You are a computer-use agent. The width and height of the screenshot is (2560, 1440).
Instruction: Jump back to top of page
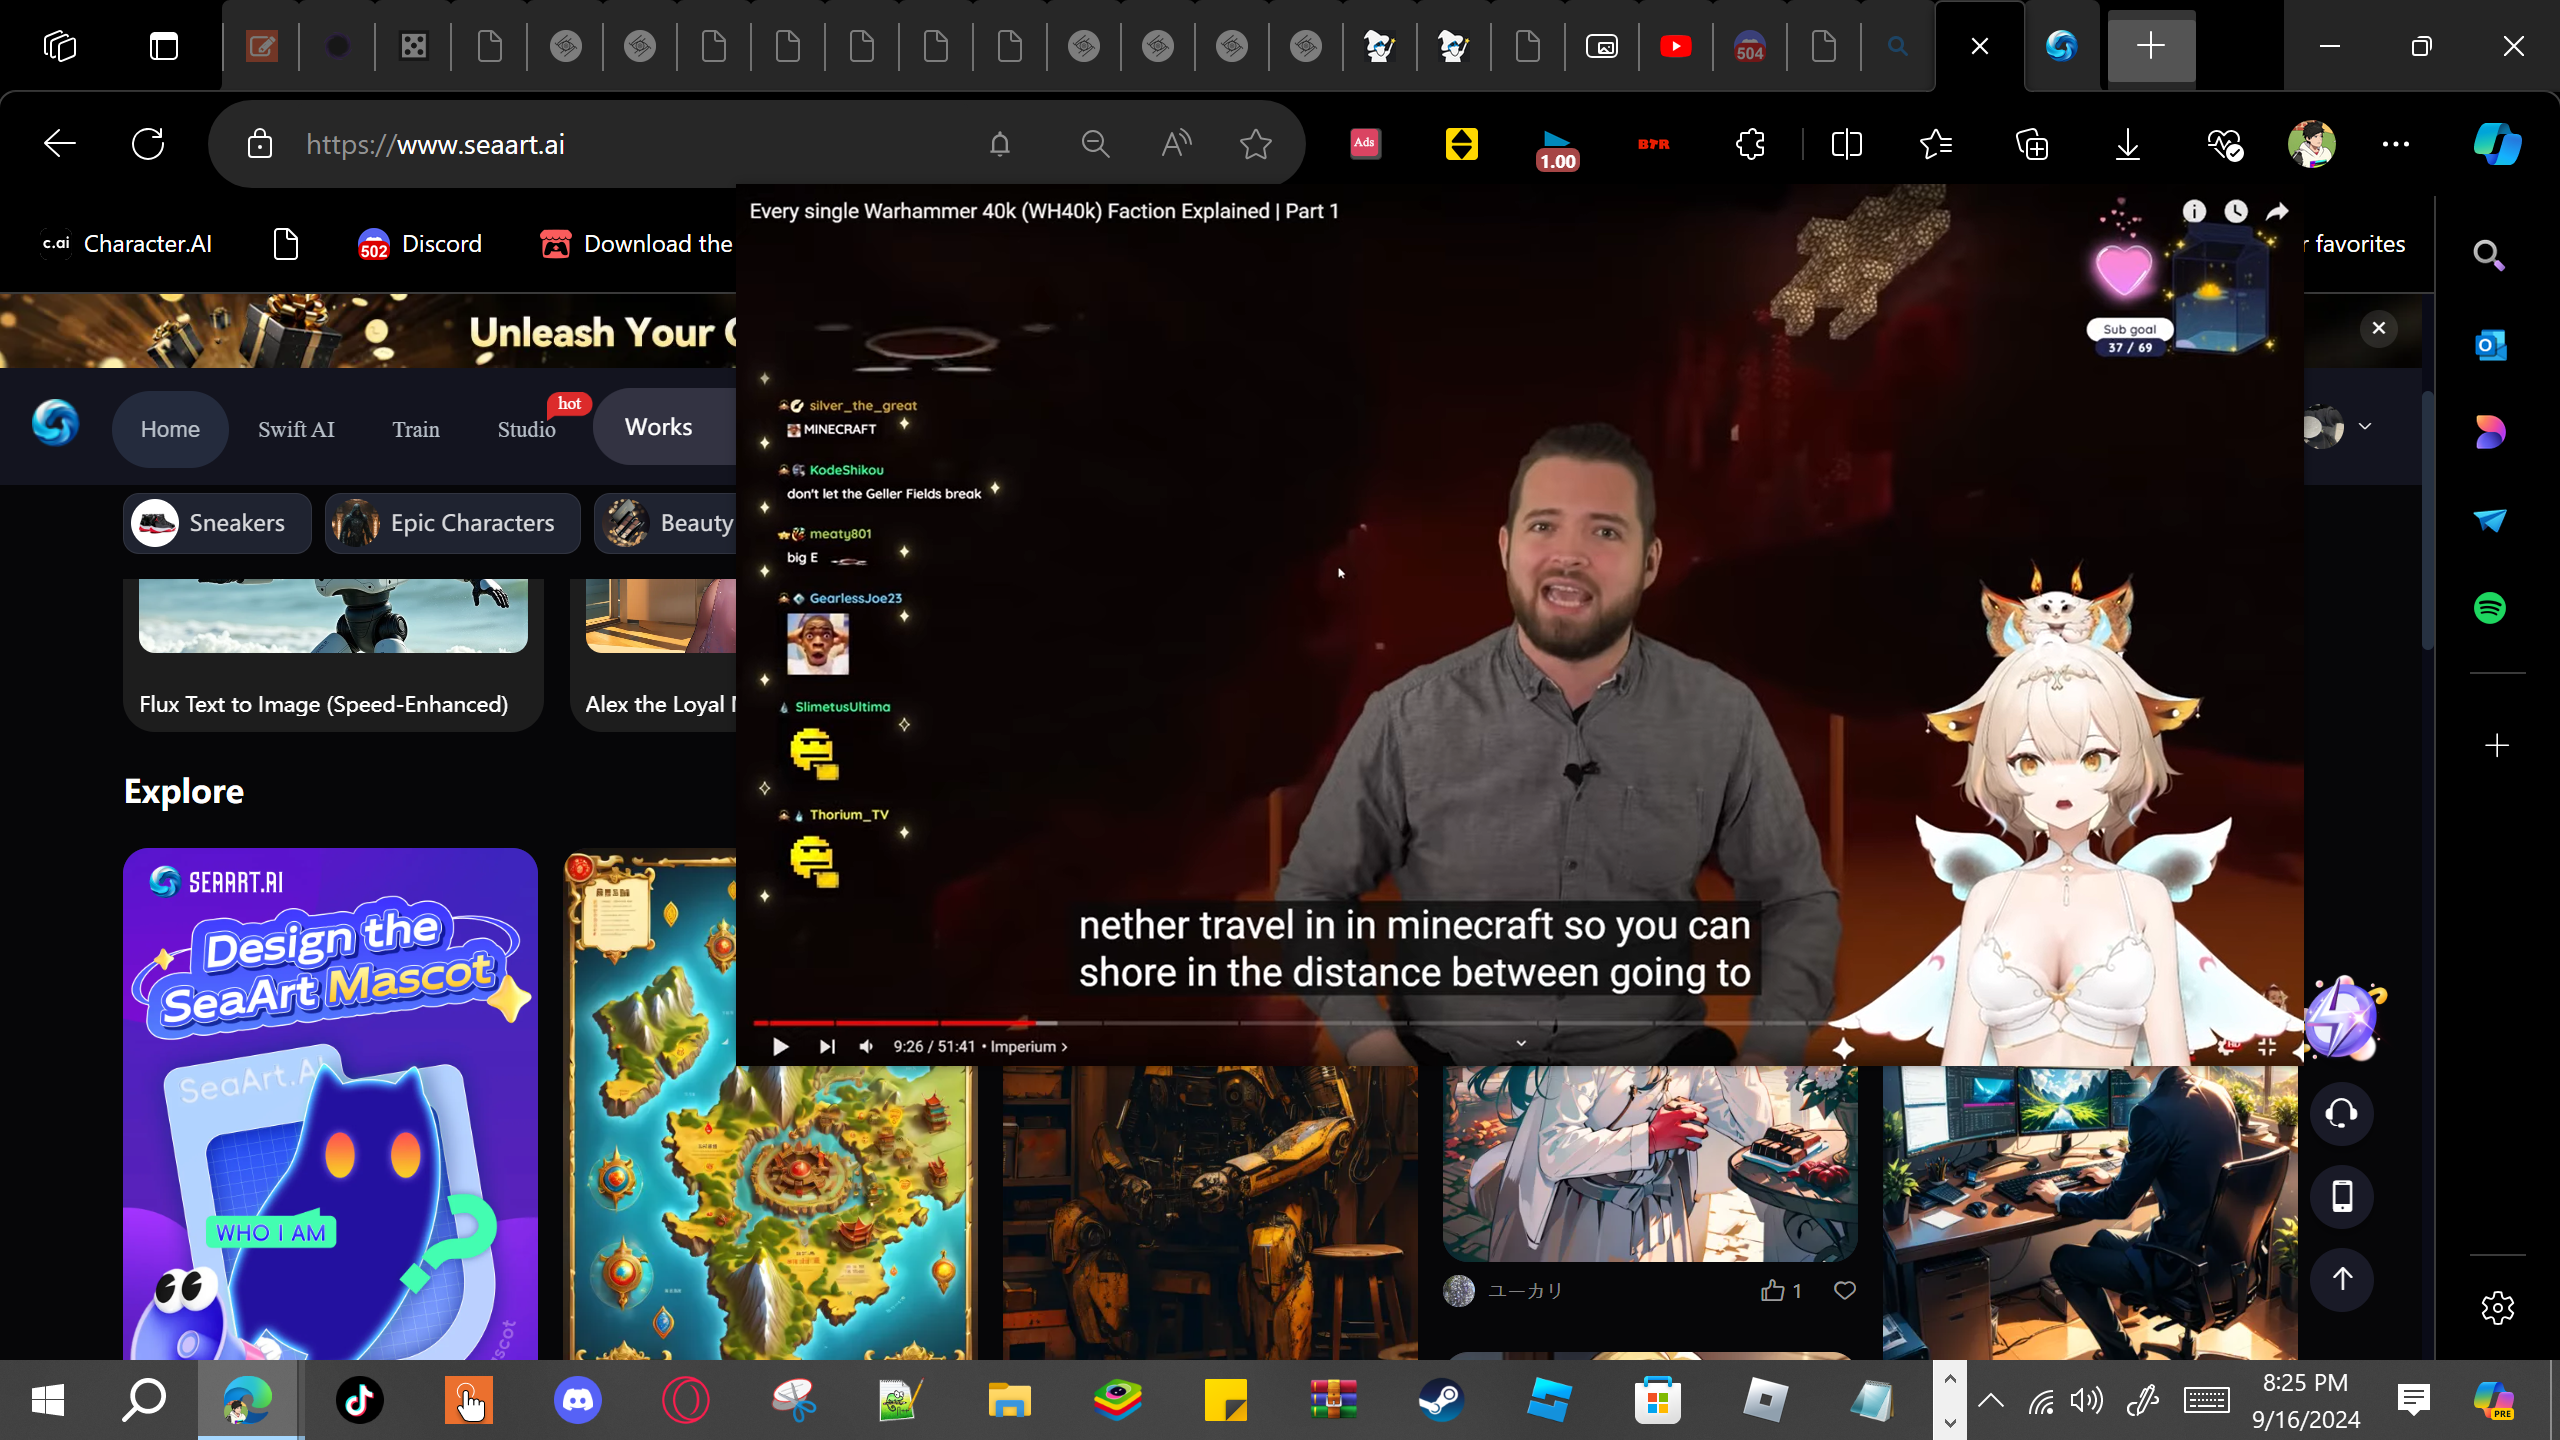click(x=2341, y=1279)
